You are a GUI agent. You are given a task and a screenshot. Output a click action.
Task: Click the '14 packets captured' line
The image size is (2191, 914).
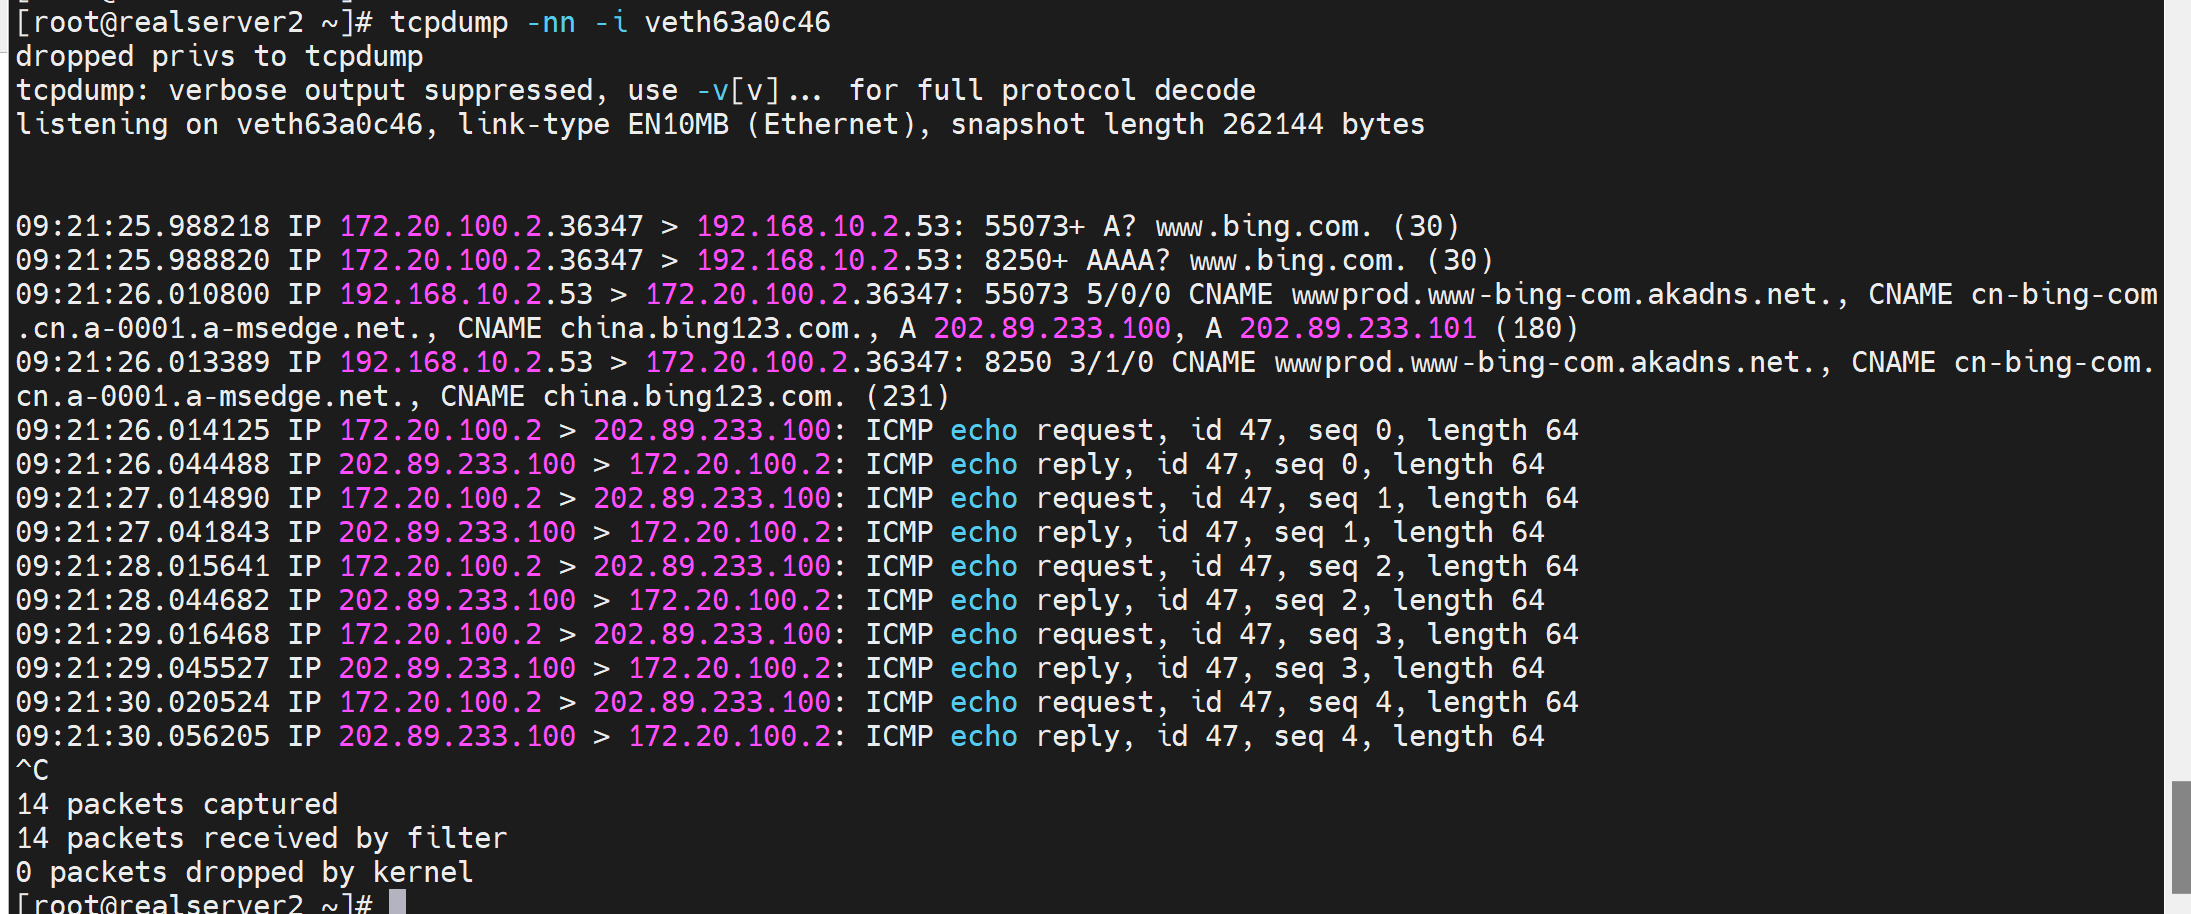[x=177, y=804]
